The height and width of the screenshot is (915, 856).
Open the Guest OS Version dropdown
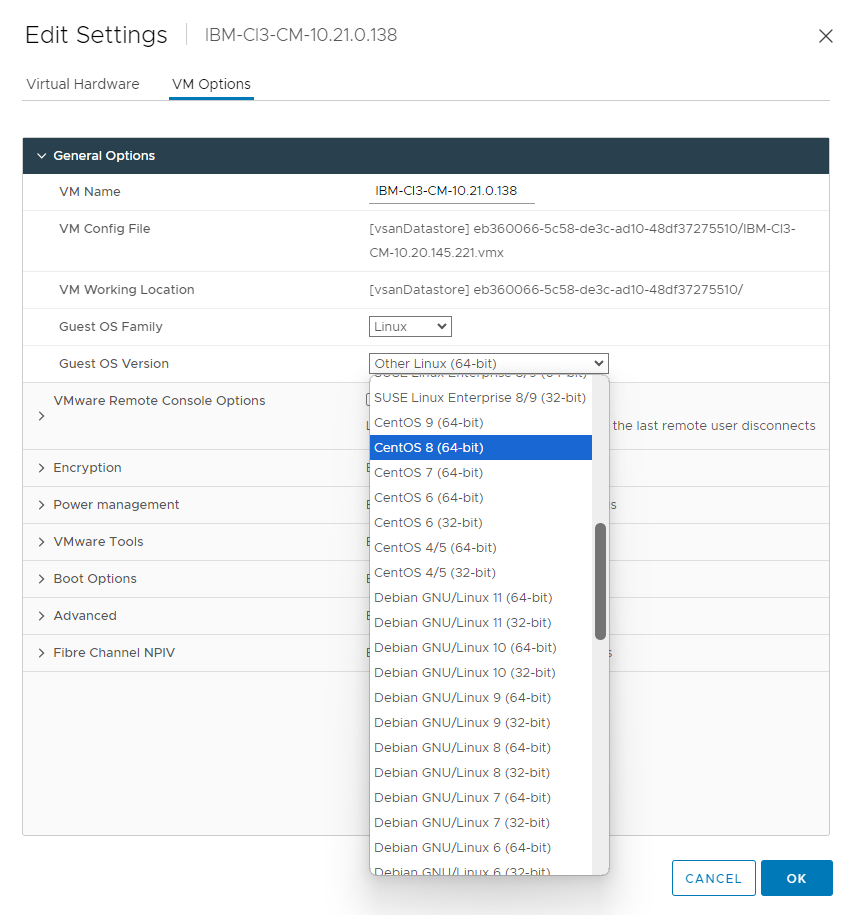pyautogui.click(x=488, y=363)
